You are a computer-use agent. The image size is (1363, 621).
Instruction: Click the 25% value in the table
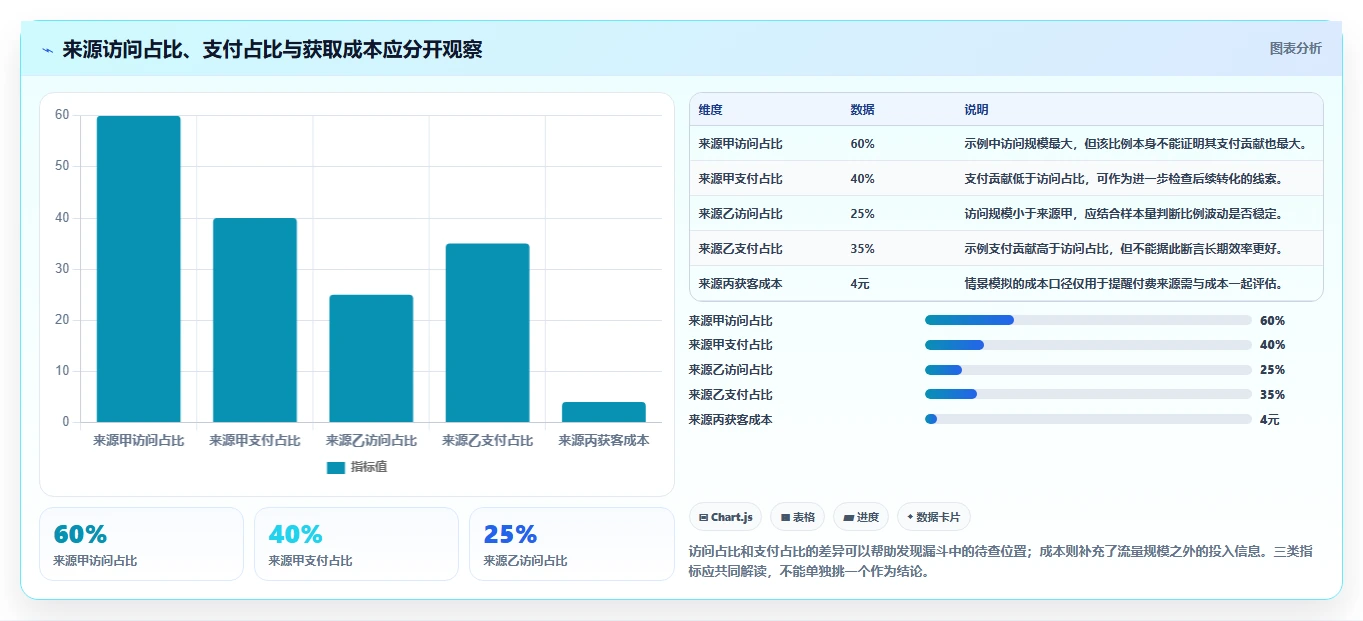point(862,214)
